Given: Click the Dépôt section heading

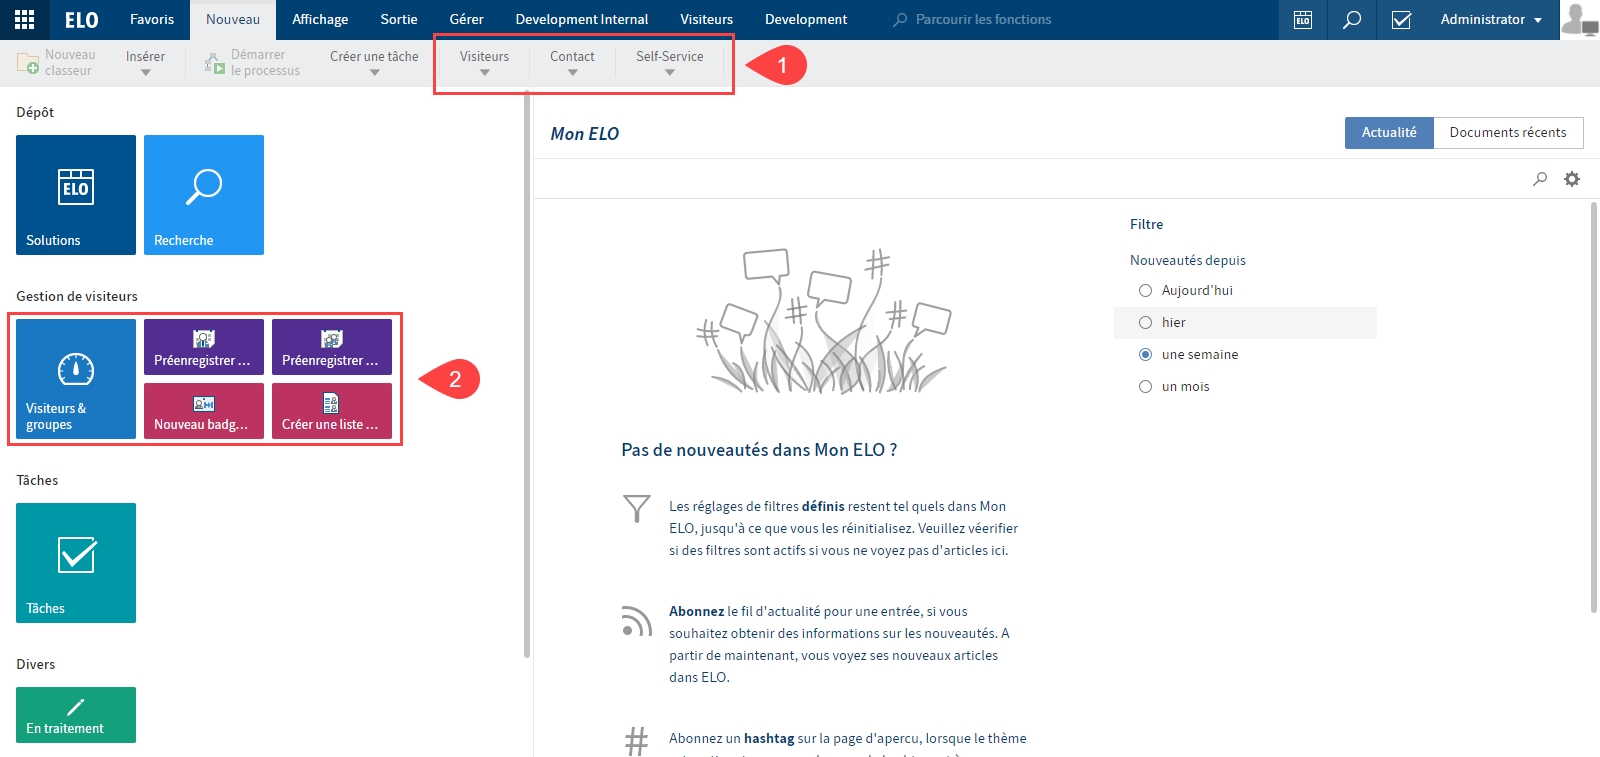Looking at the screenshot, I should coord(35,113).
